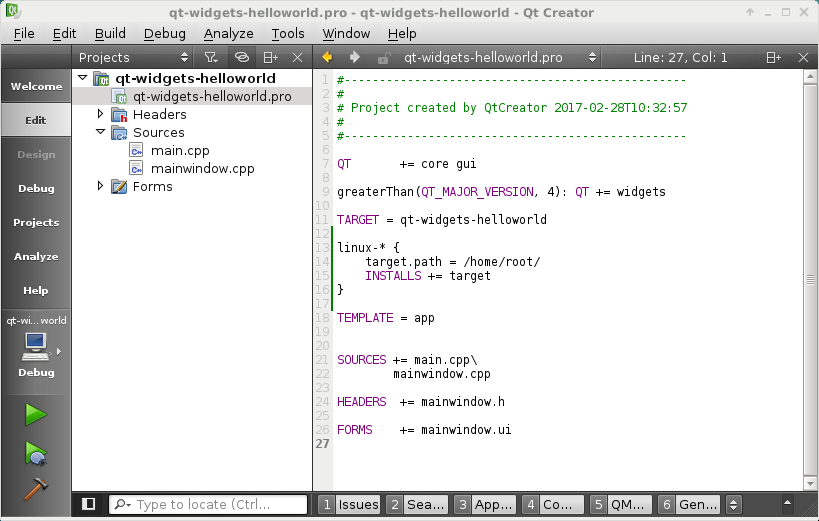This screenshot has width=819, height=521.
Task: Split the editor view
Action: coord(774,57)
